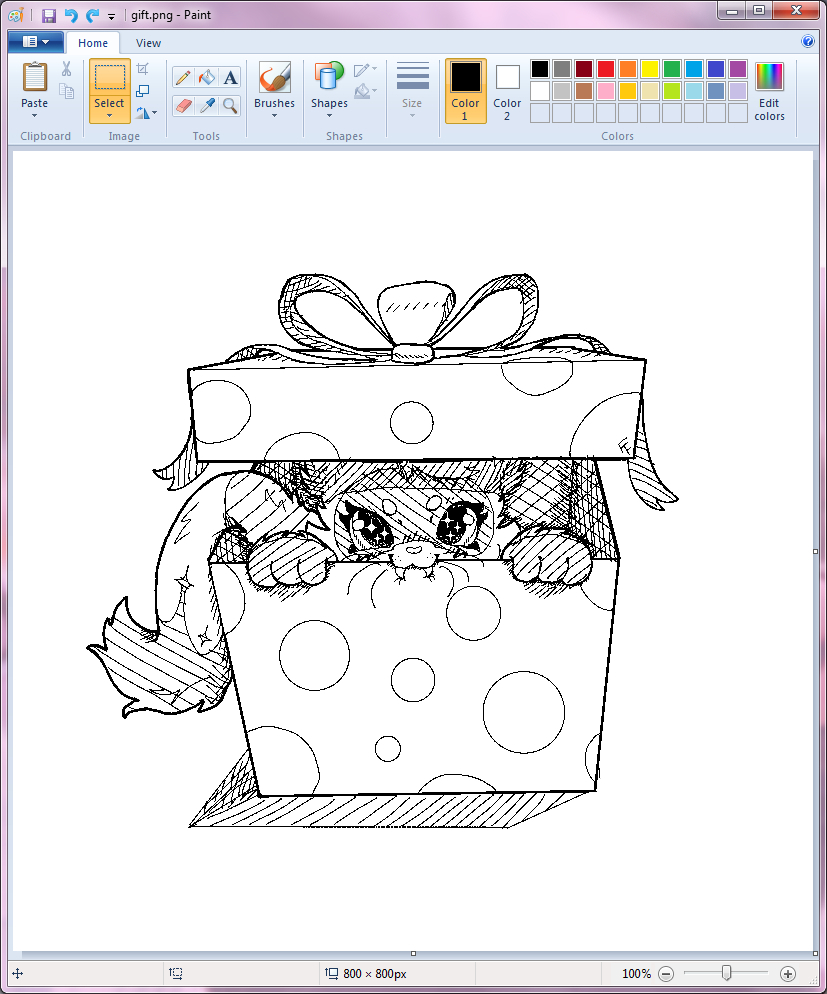The image size is (827, 994).
Task: Toggle Color 1 as the active color
Action: pyautogui.click(x=465, y=89)
